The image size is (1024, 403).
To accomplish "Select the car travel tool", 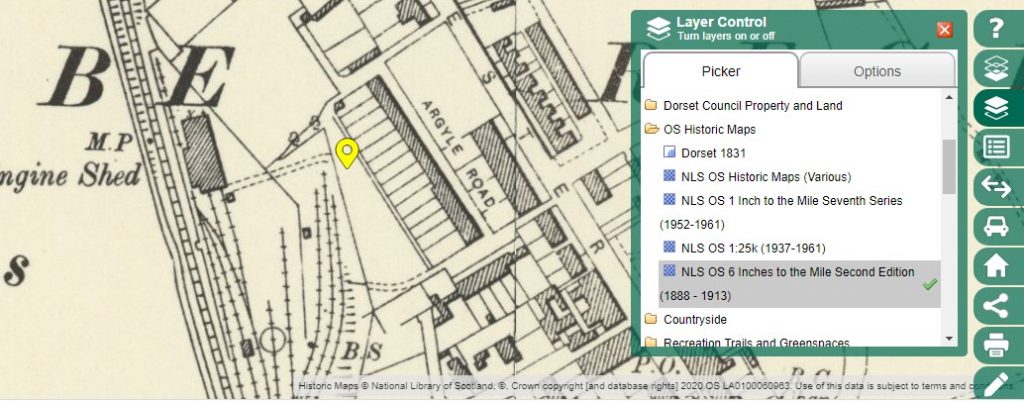I will tap(997, 226).
